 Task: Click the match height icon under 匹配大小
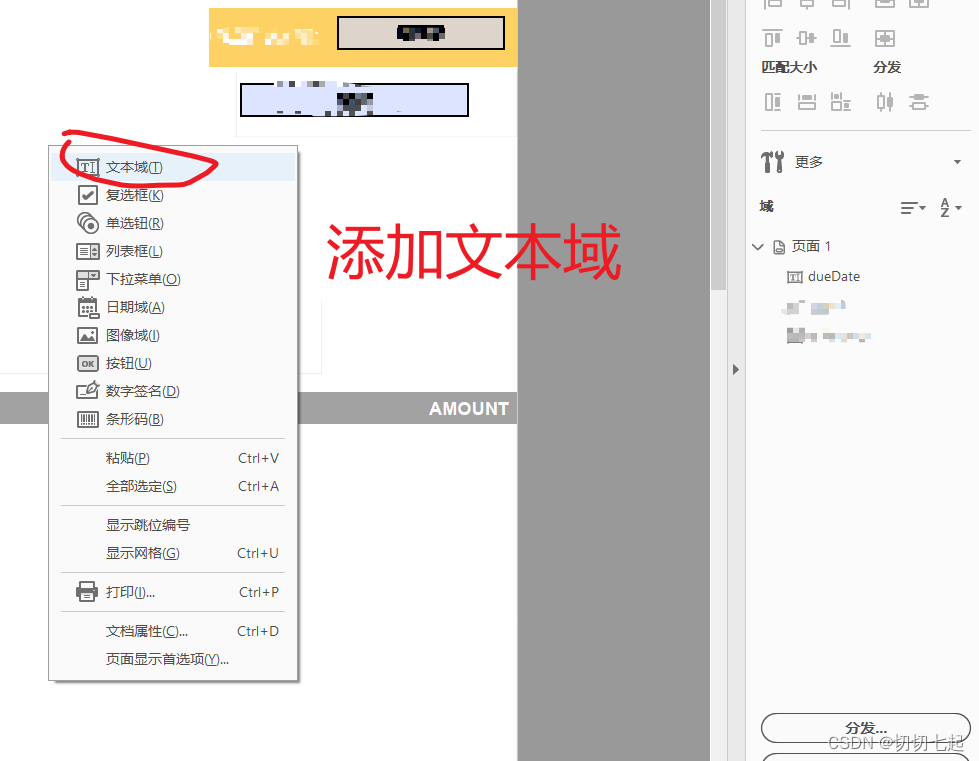click(806, 101)
